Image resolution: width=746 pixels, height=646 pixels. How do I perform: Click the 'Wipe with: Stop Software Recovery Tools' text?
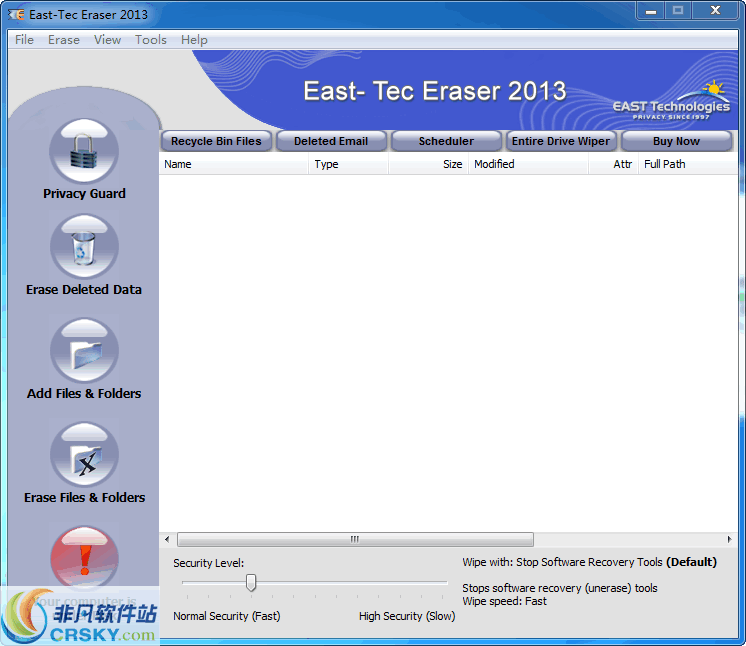[562, 562]
